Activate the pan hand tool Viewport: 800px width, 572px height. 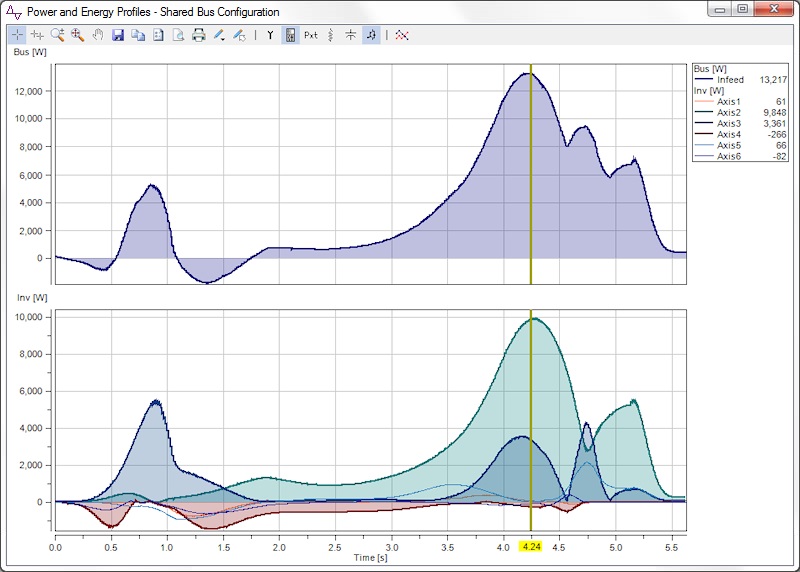pos(97,35)
